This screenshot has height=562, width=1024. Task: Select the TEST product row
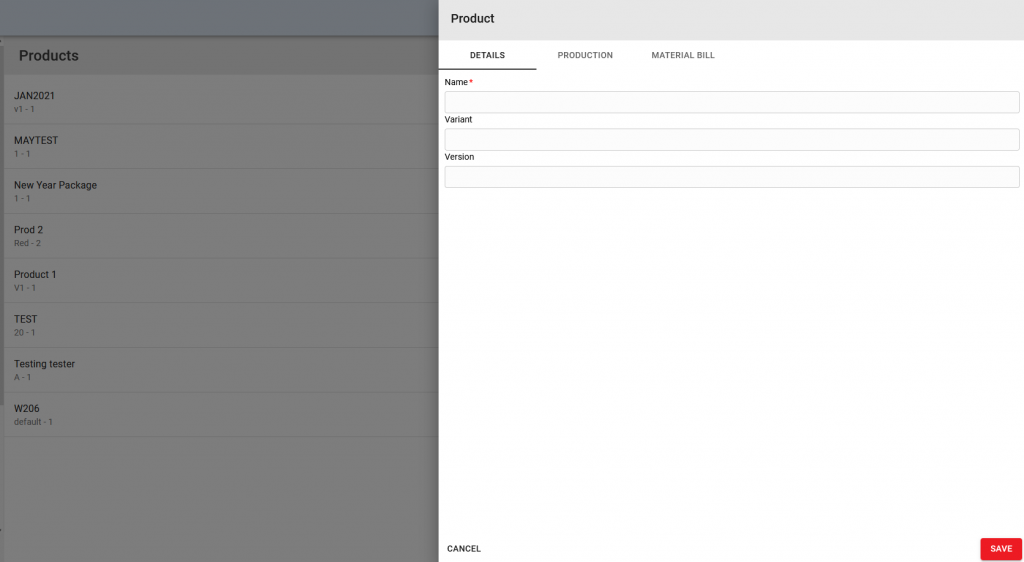coord(221,326)
